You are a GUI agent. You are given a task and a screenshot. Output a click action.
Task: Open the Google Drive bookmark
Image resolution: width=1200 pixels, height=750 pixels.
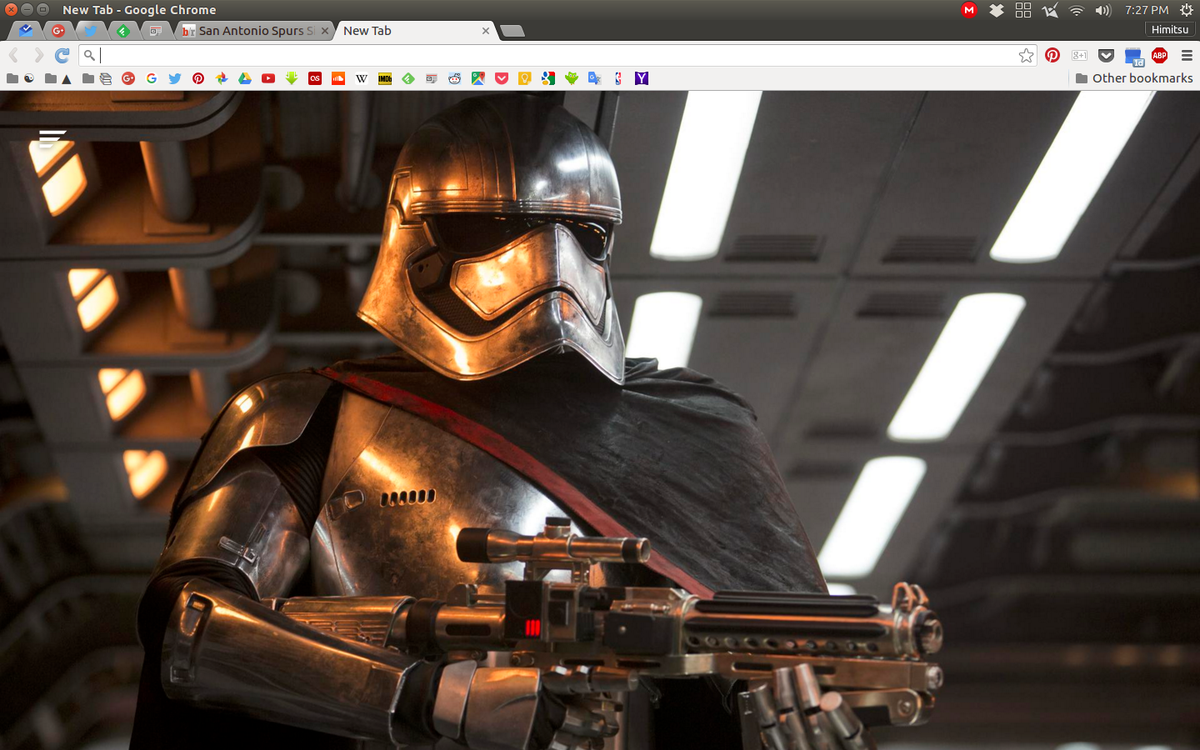click(x=245, y=78)
